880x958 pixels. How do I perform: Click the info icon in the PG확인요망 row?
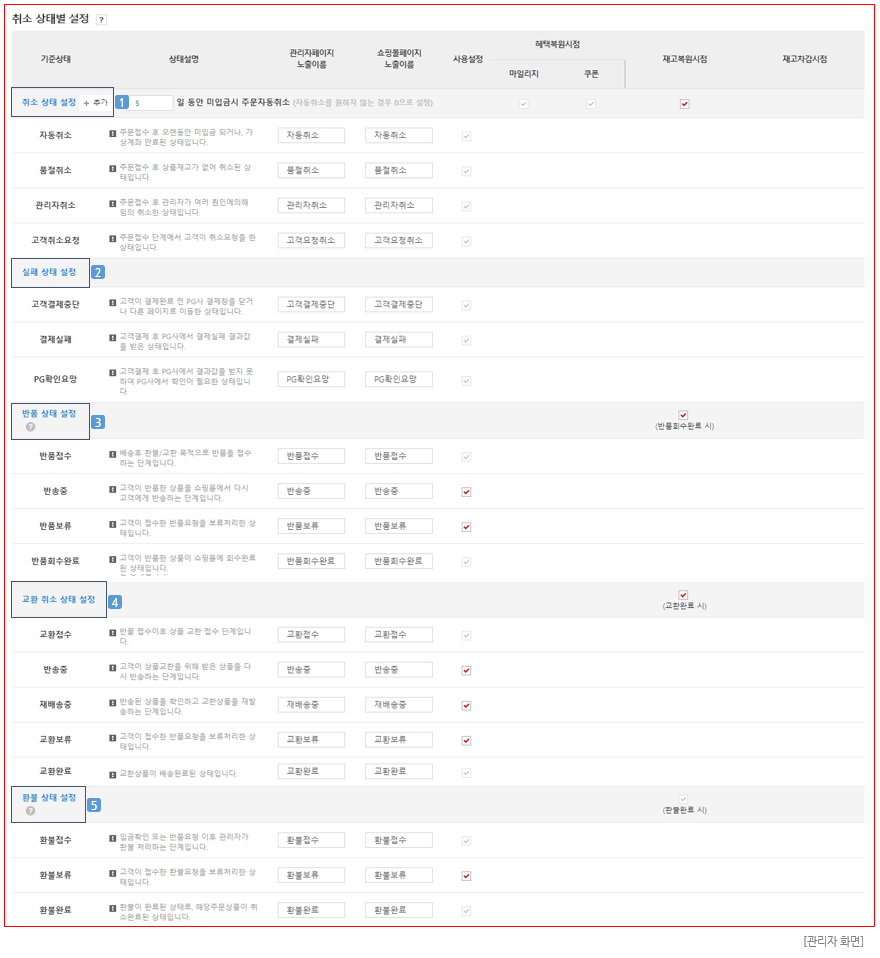coord(112,372)
